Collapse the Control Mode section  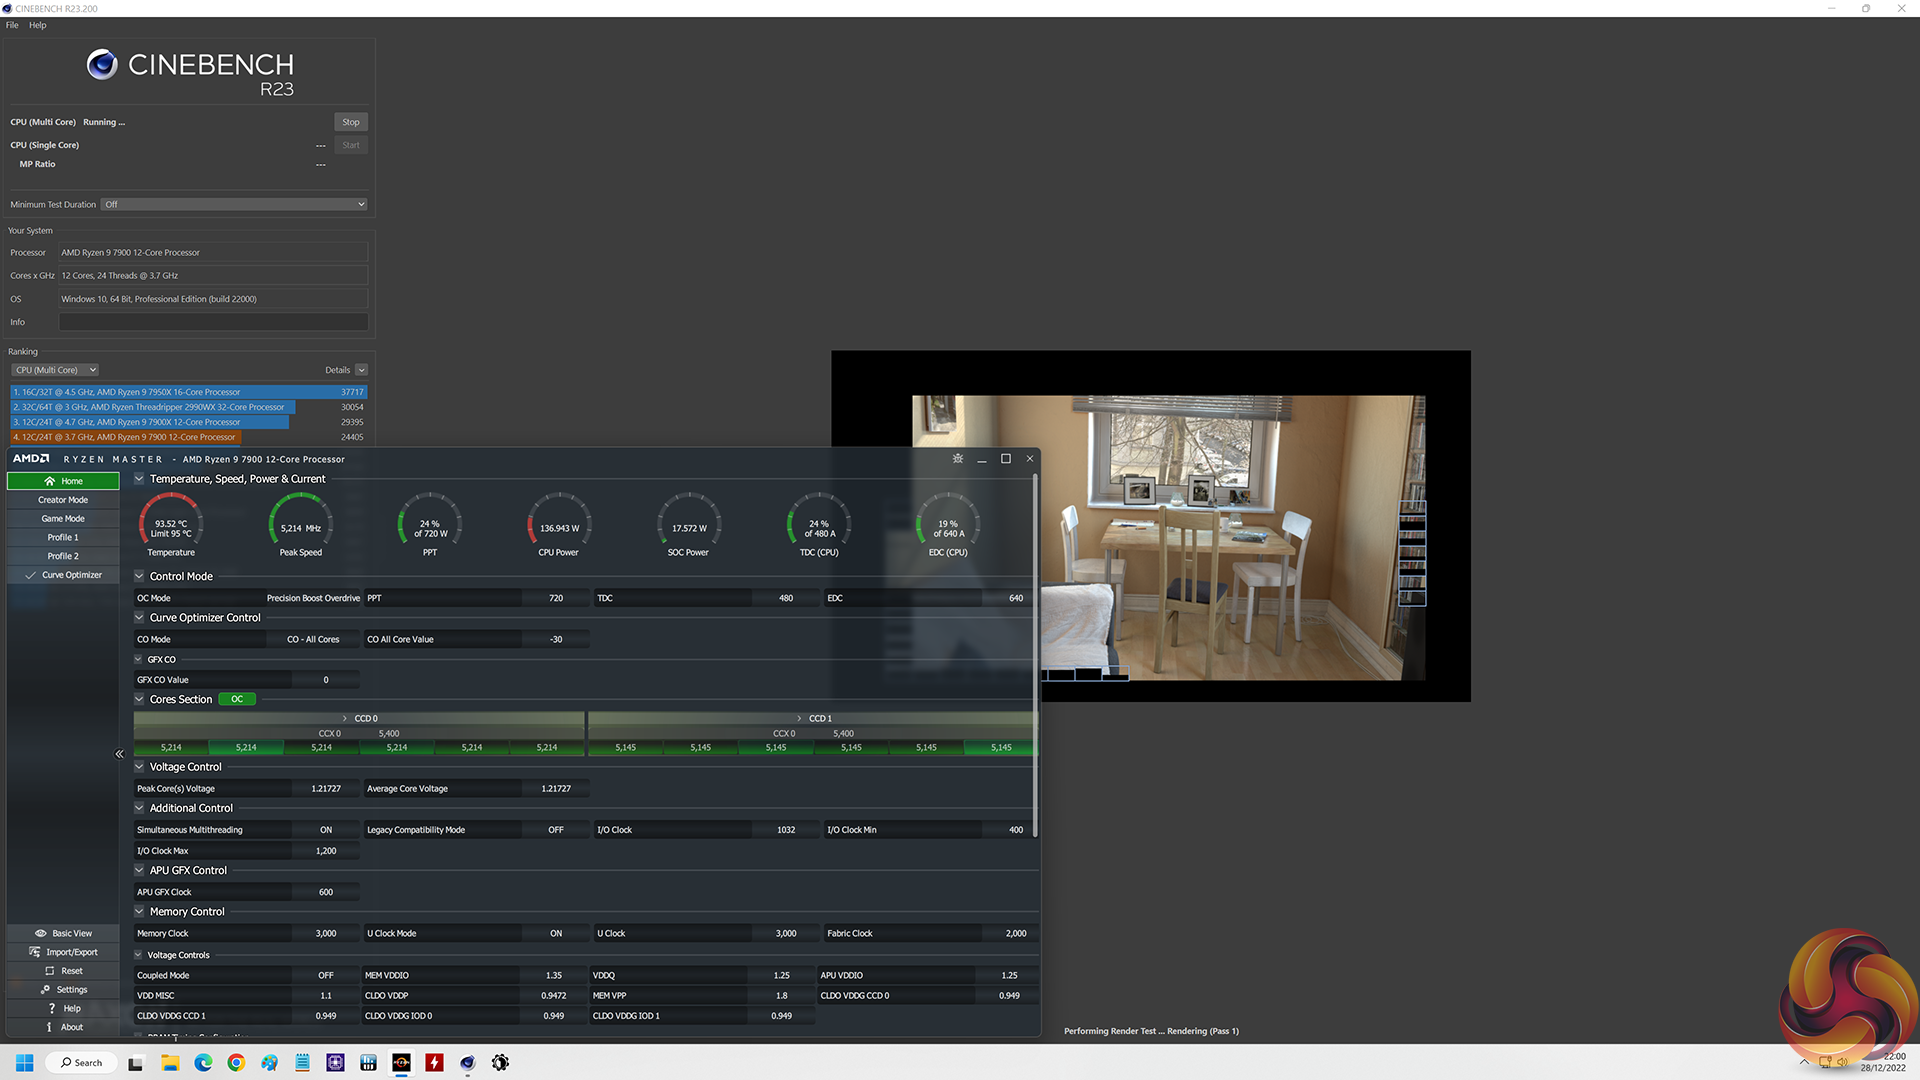pos(140,576)
